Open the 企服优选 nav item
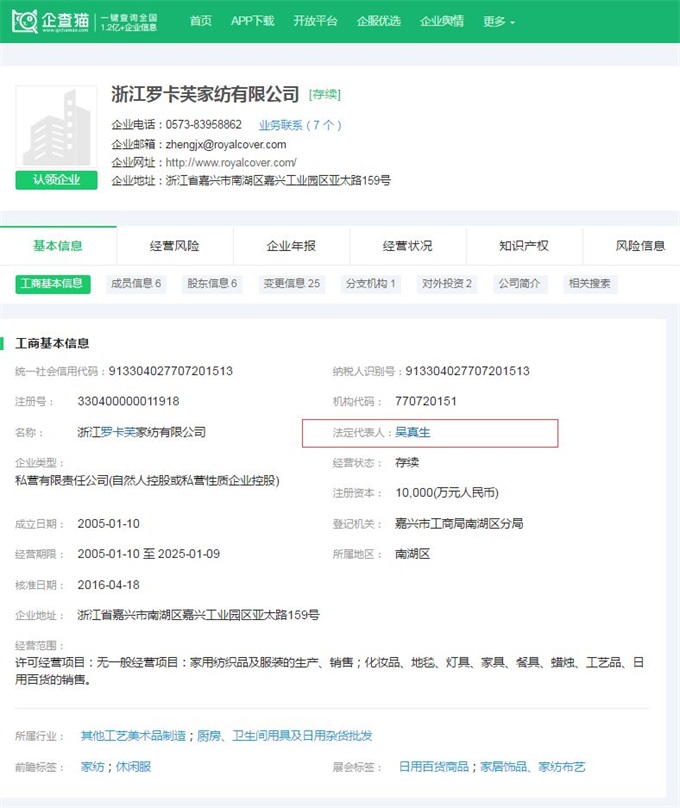The height and width of the screenshot is (808, 680). click(x=379, y=21)
